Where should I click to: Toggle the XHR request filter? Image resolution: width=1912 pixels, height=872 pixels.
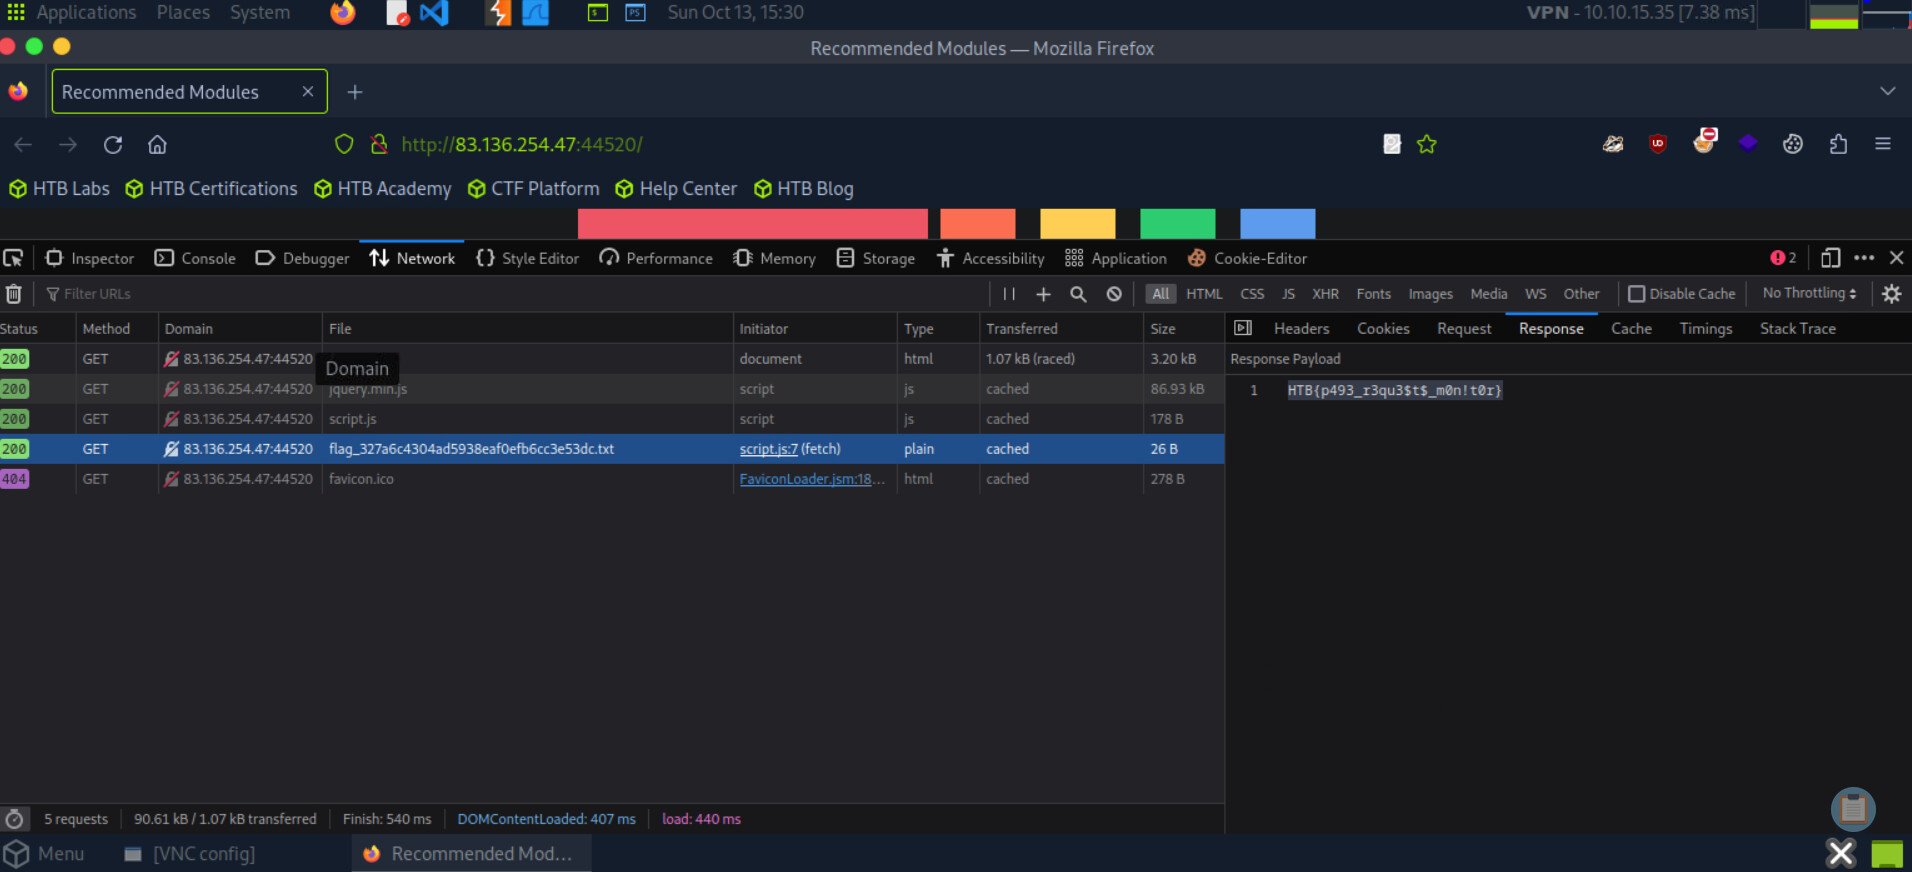pos(1325,294)
